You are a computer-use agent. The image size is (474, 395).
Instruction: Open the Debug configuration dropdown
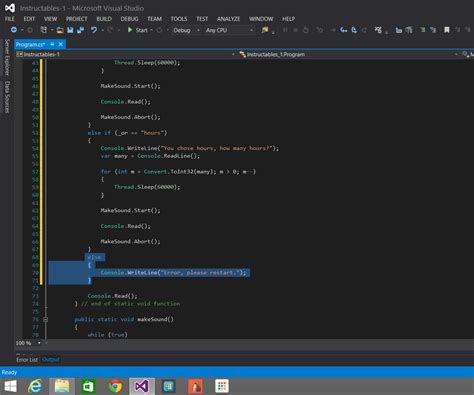click(x=186, y=30)
